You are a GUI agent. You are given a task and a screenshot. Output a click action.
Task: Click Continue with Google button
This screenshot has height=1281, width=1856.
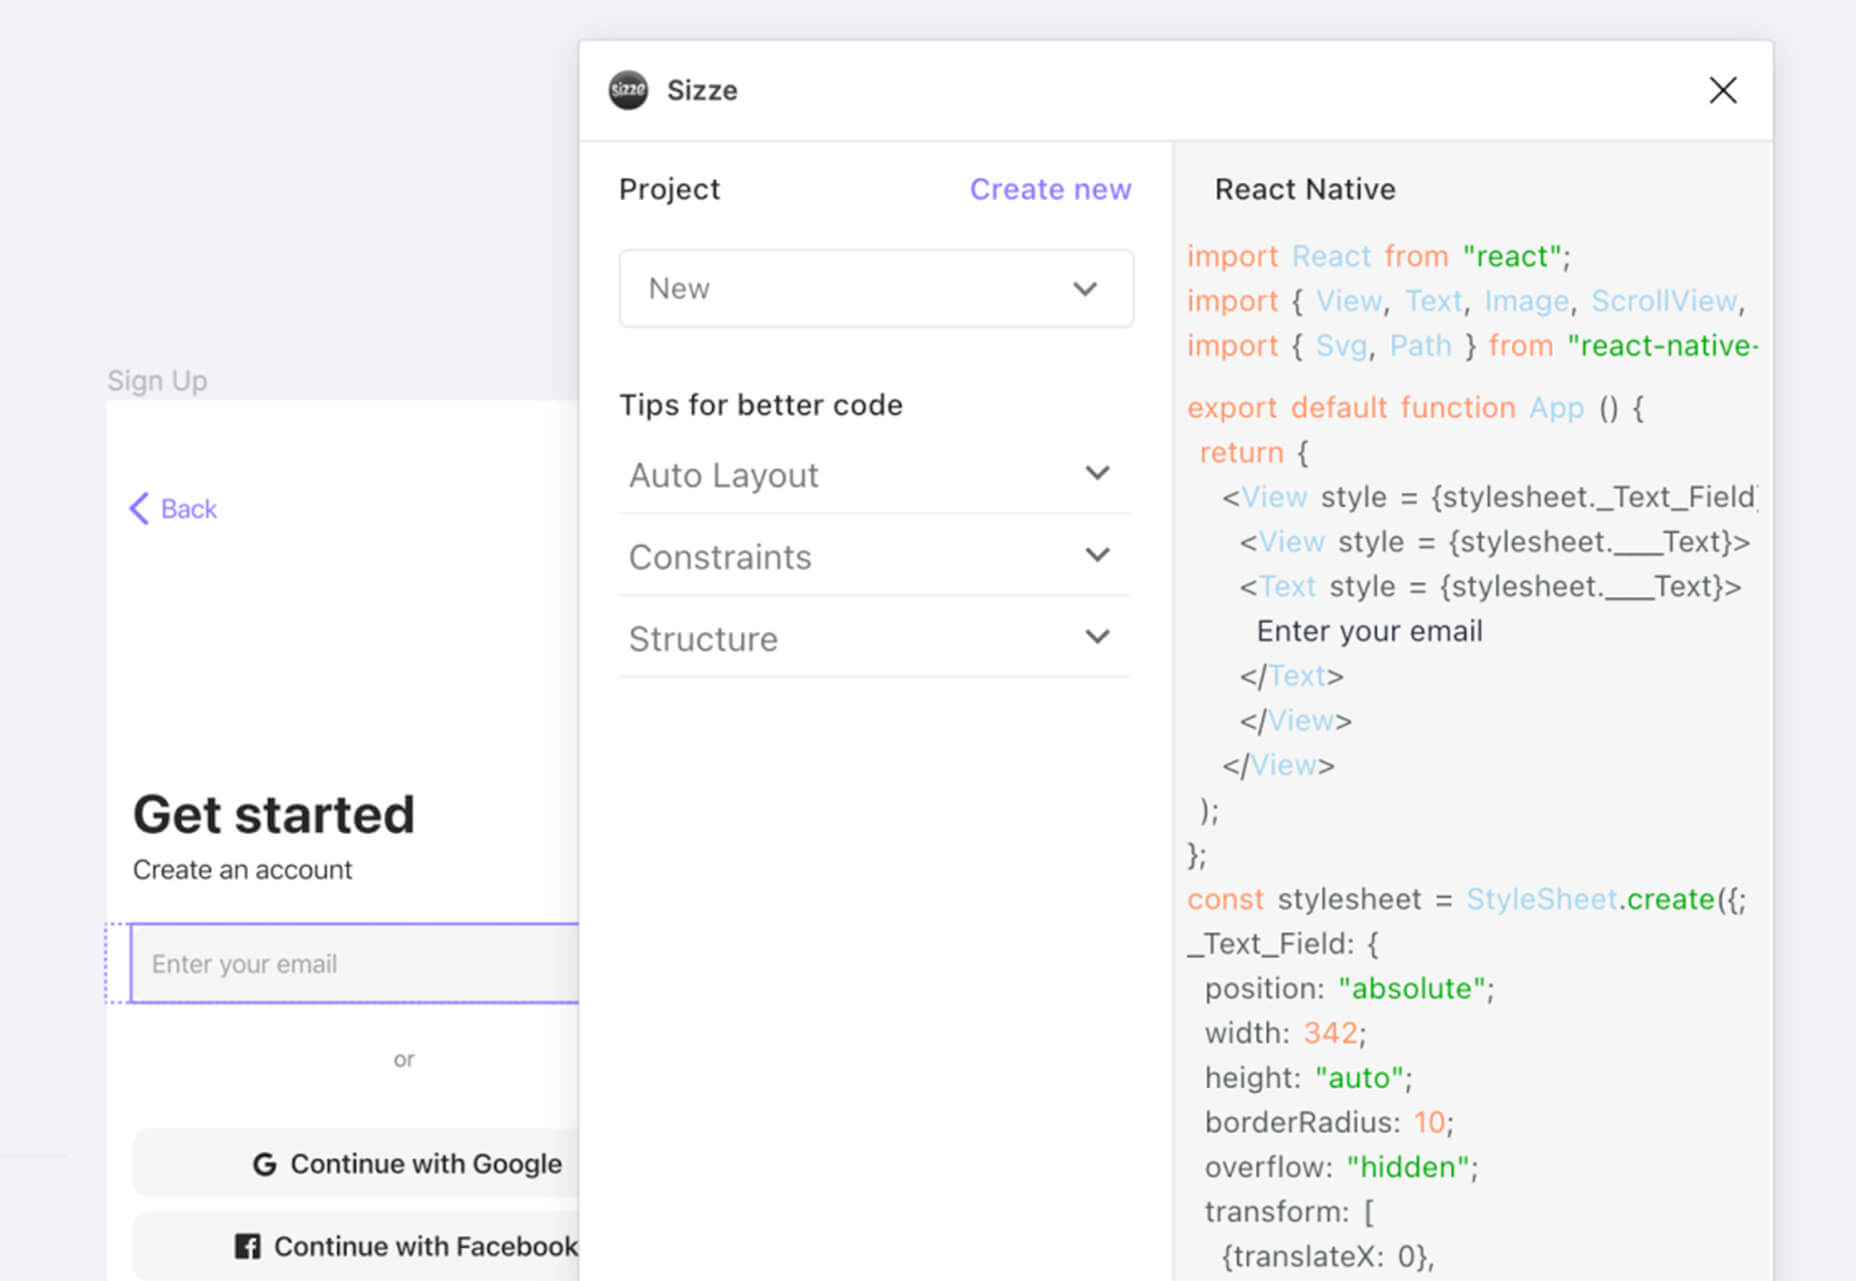tap(355, 1163)
